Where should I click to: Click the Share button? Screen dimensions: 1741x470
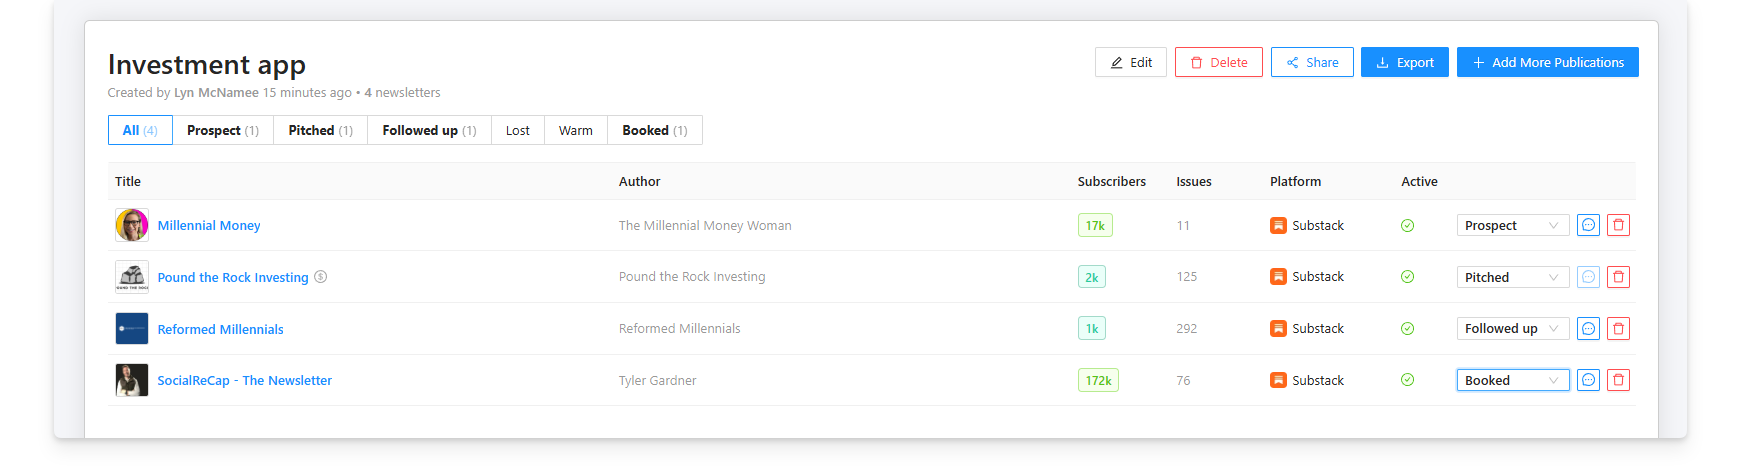click(1312, 62)
